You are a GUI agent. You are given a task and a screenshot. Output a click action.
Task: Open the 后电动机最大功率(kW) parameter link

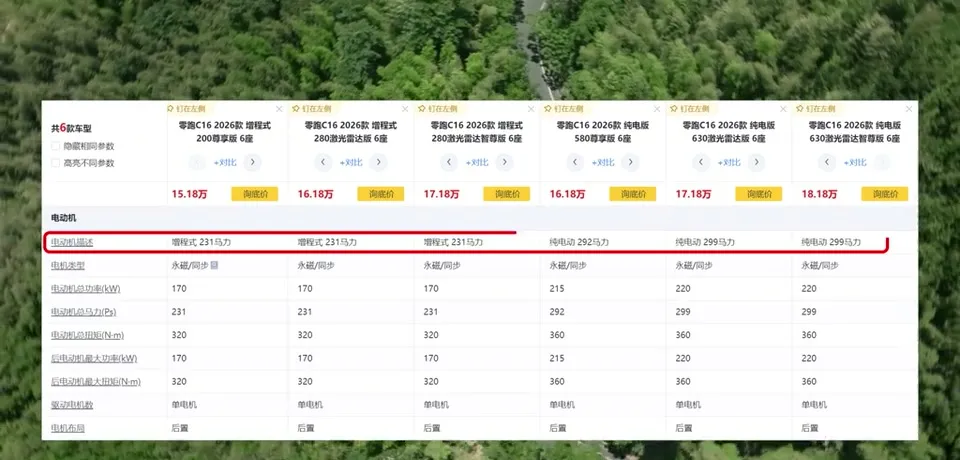(94, 358)
